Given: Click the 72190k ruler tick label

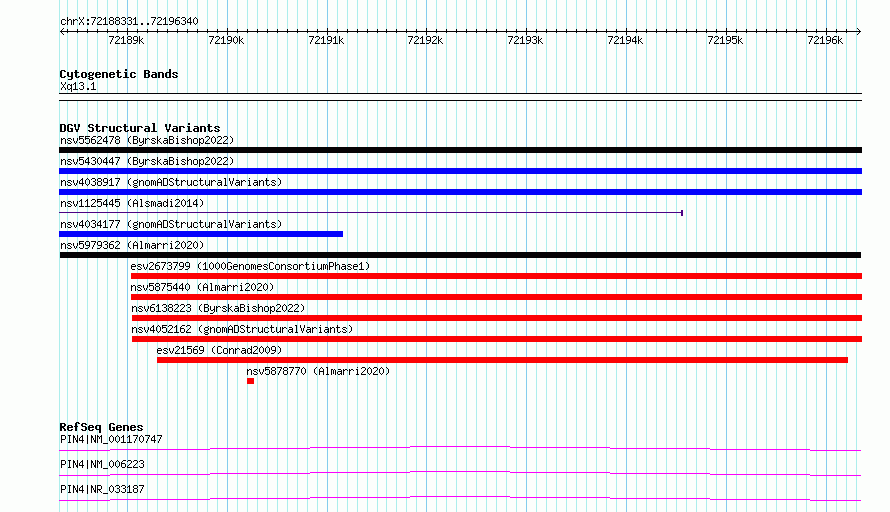Looking at the screenshot, I should 226,40.
